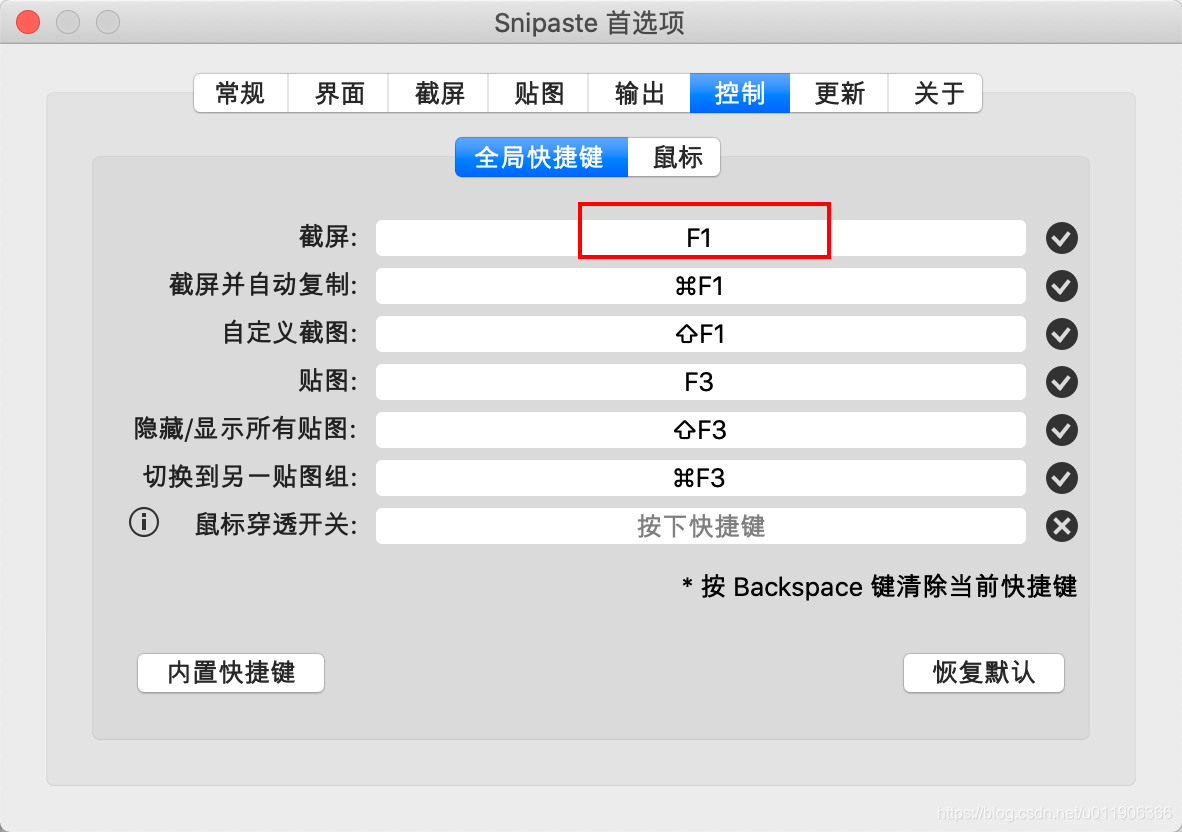Click the checkmark icon beside 自定义截图
Image resolution: width=1182 pixels, height=832 pixels.
1061,334
